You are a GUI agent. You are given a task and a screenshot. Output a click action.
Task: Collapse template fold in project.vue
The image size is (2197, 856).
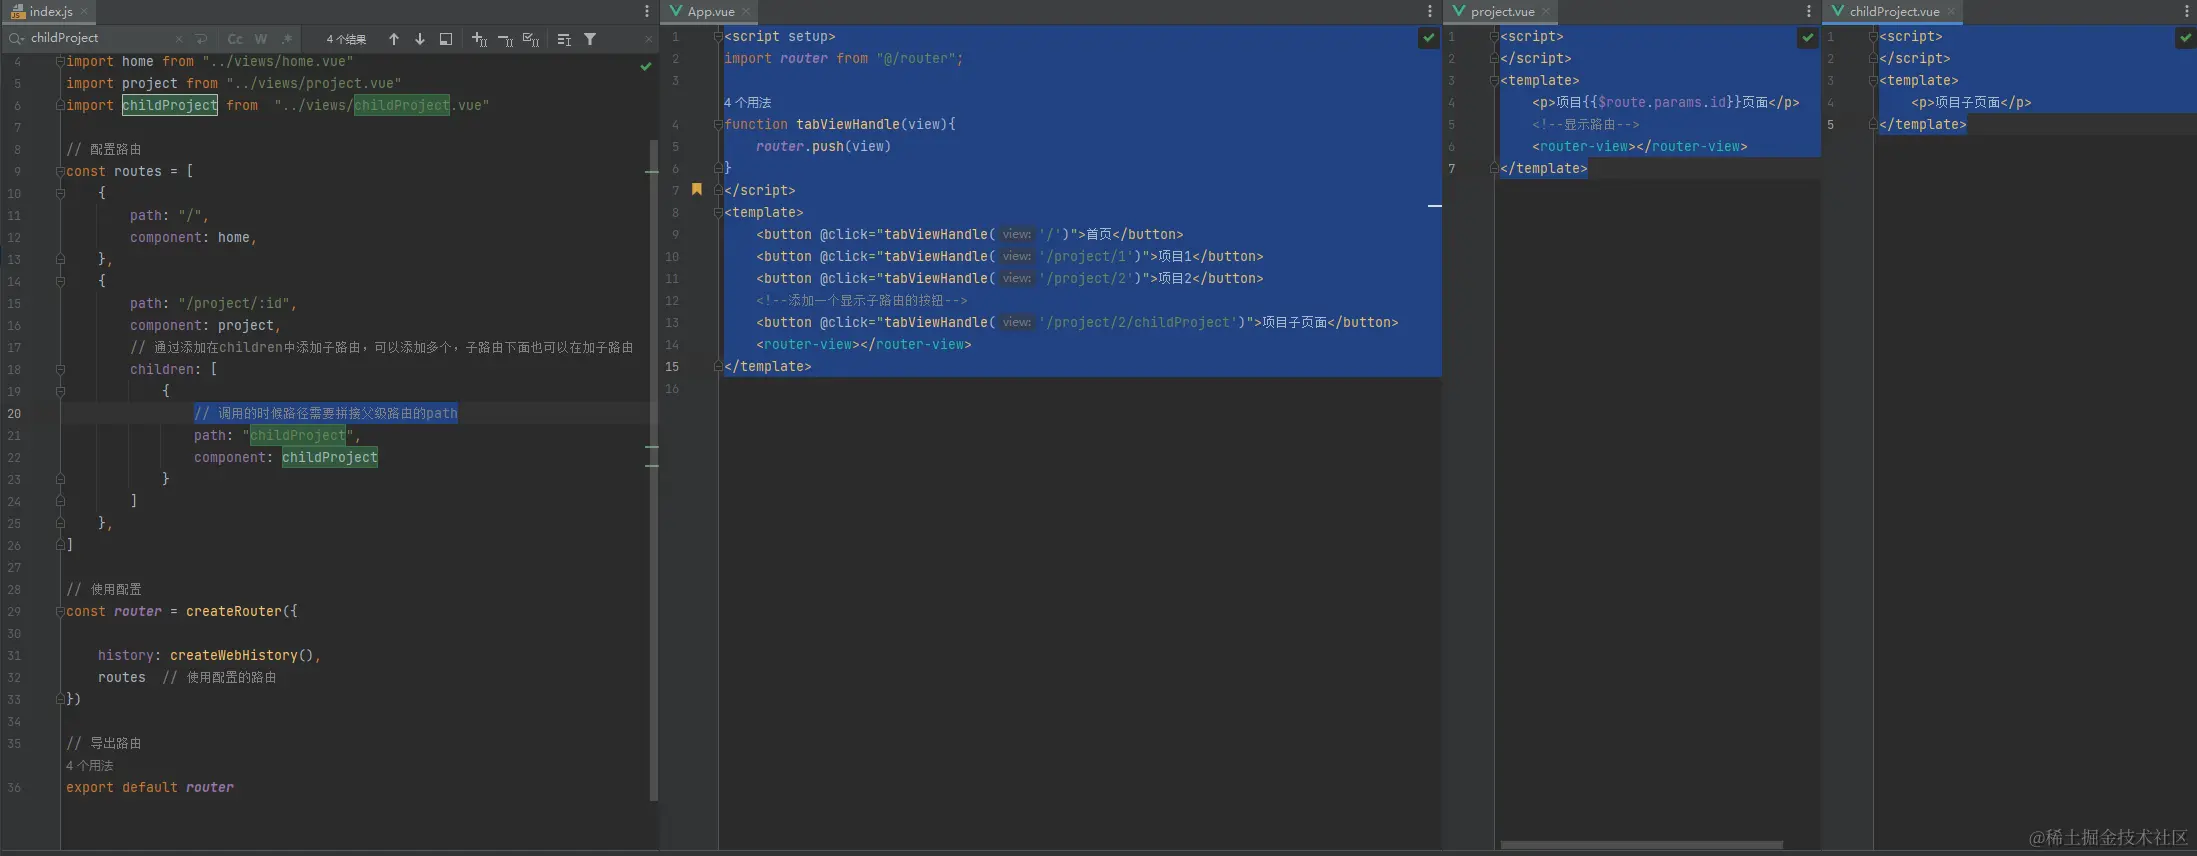(x=1494, y=80)
